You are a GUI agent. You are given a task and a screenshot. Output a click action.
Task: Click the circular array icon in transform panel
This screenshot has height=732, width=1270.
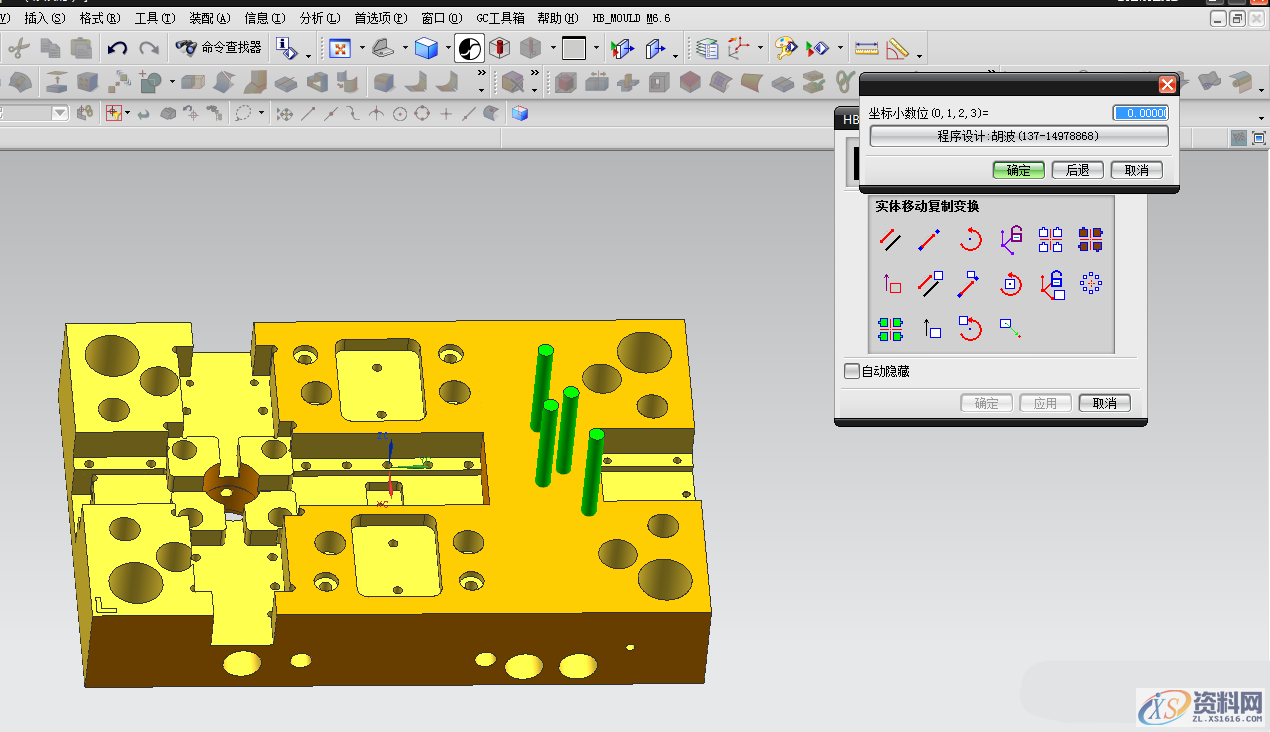click(1091, 284)
